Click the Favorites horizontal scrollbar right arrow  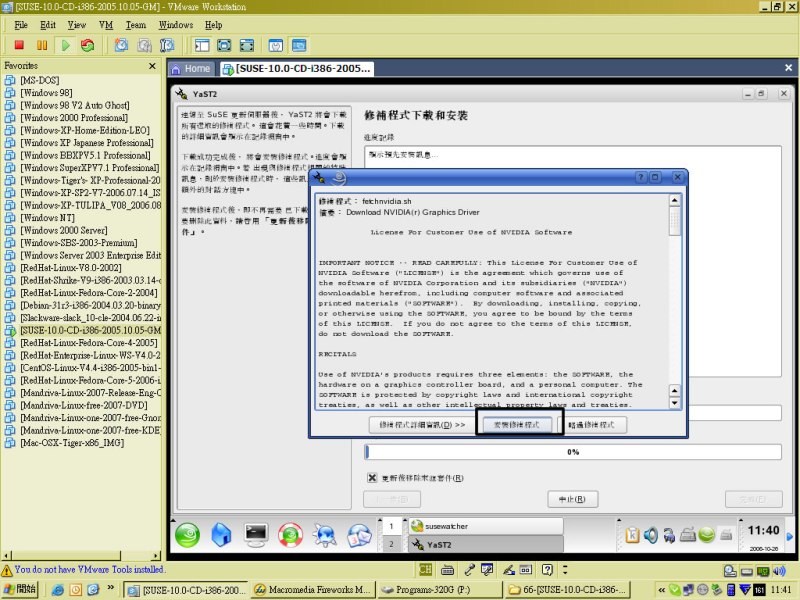[x=156, y=556]
